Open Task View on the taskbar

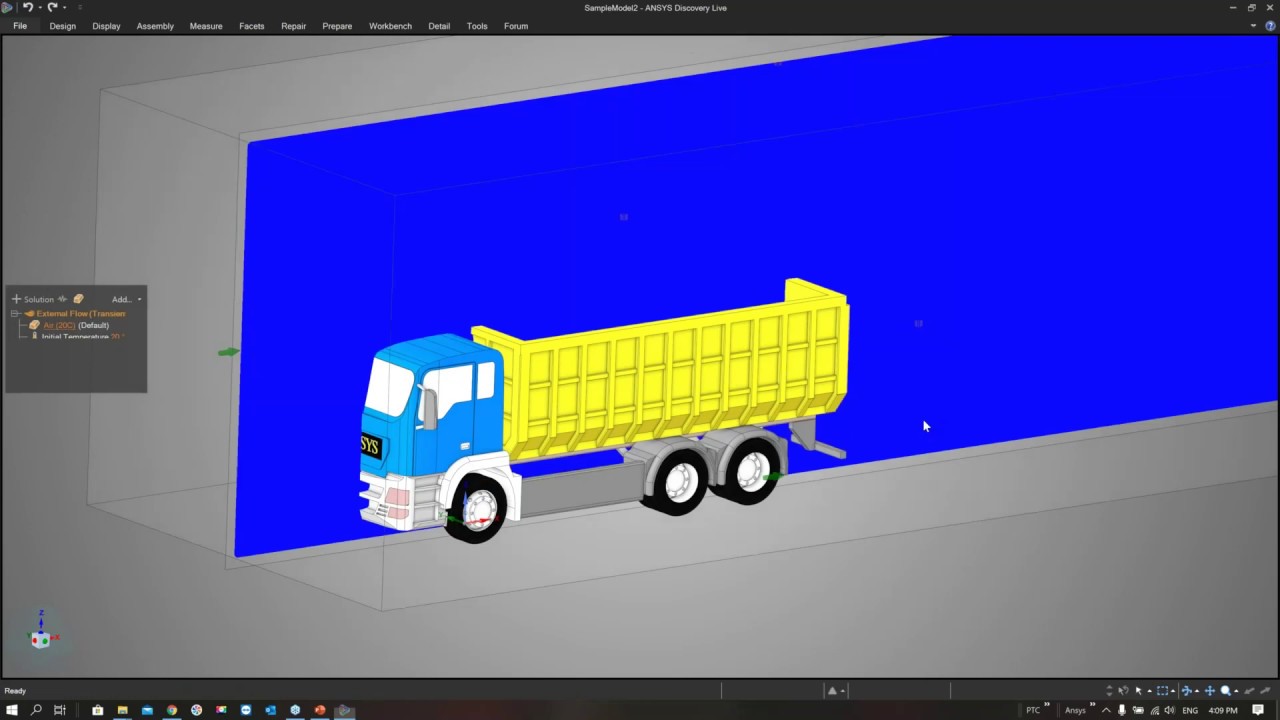tap(60, 710)
